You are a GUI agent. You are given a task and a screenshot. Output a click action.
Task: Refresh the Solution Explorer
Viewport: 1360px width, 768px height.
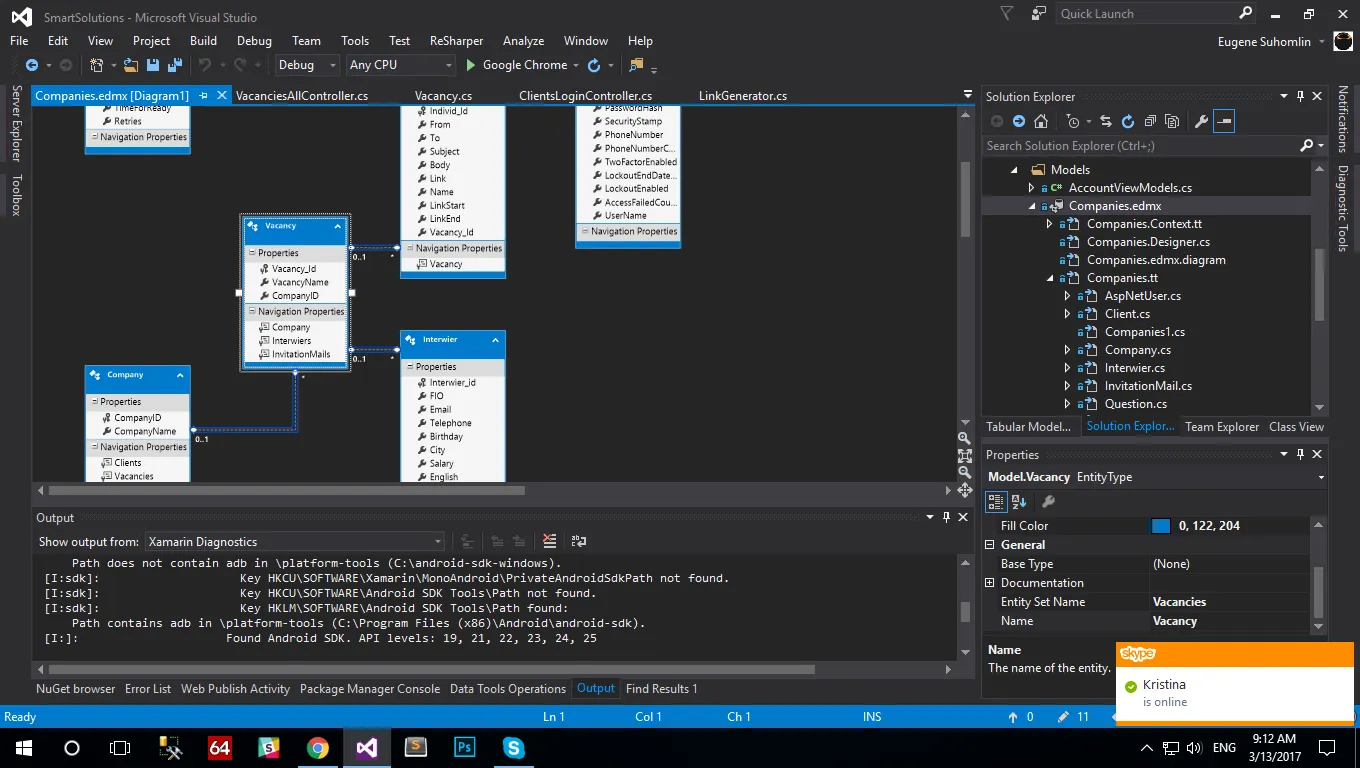pos(1127,121)
